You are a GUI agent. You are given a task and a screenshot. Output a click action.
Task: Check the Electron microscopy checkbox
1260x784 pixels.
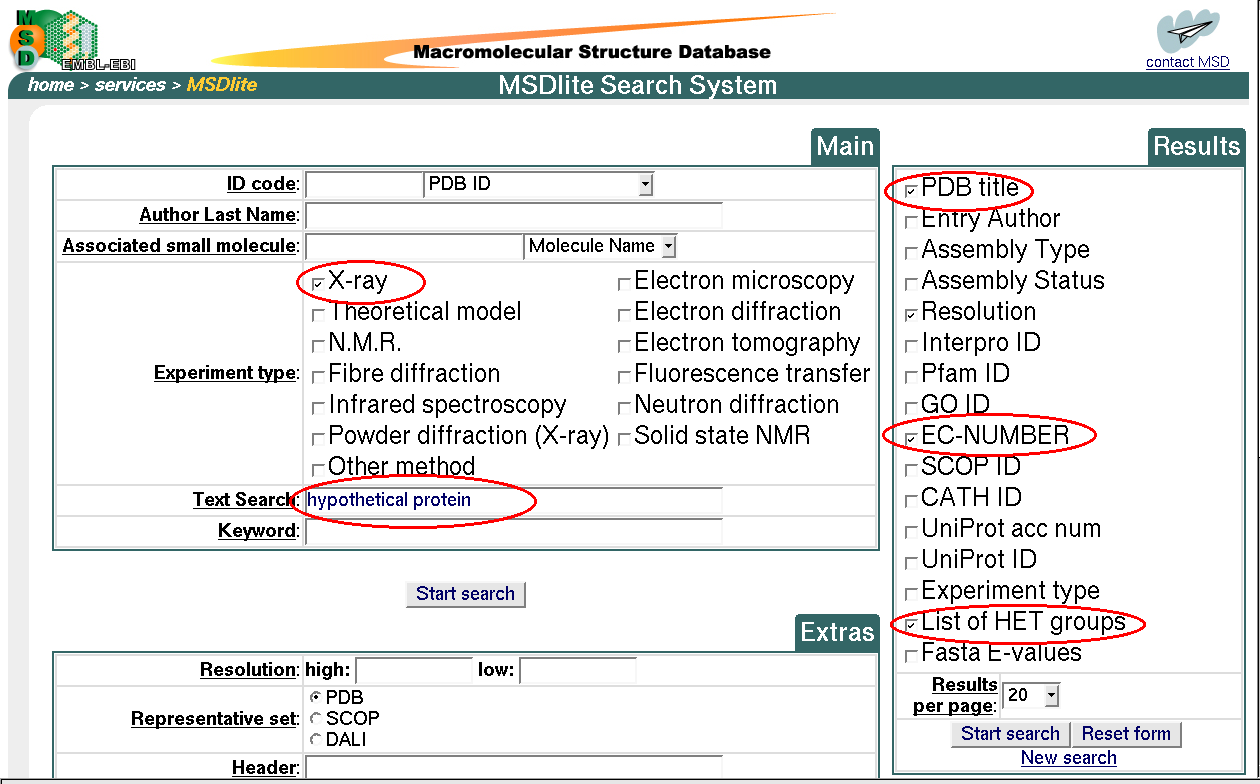pos(624,284)
